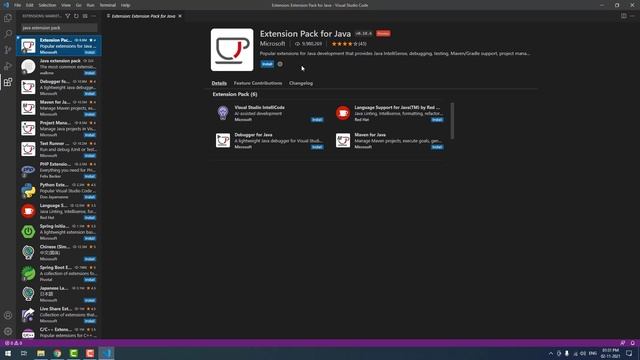
Task: Refresh the extensions list
Action: click(76, 16)
